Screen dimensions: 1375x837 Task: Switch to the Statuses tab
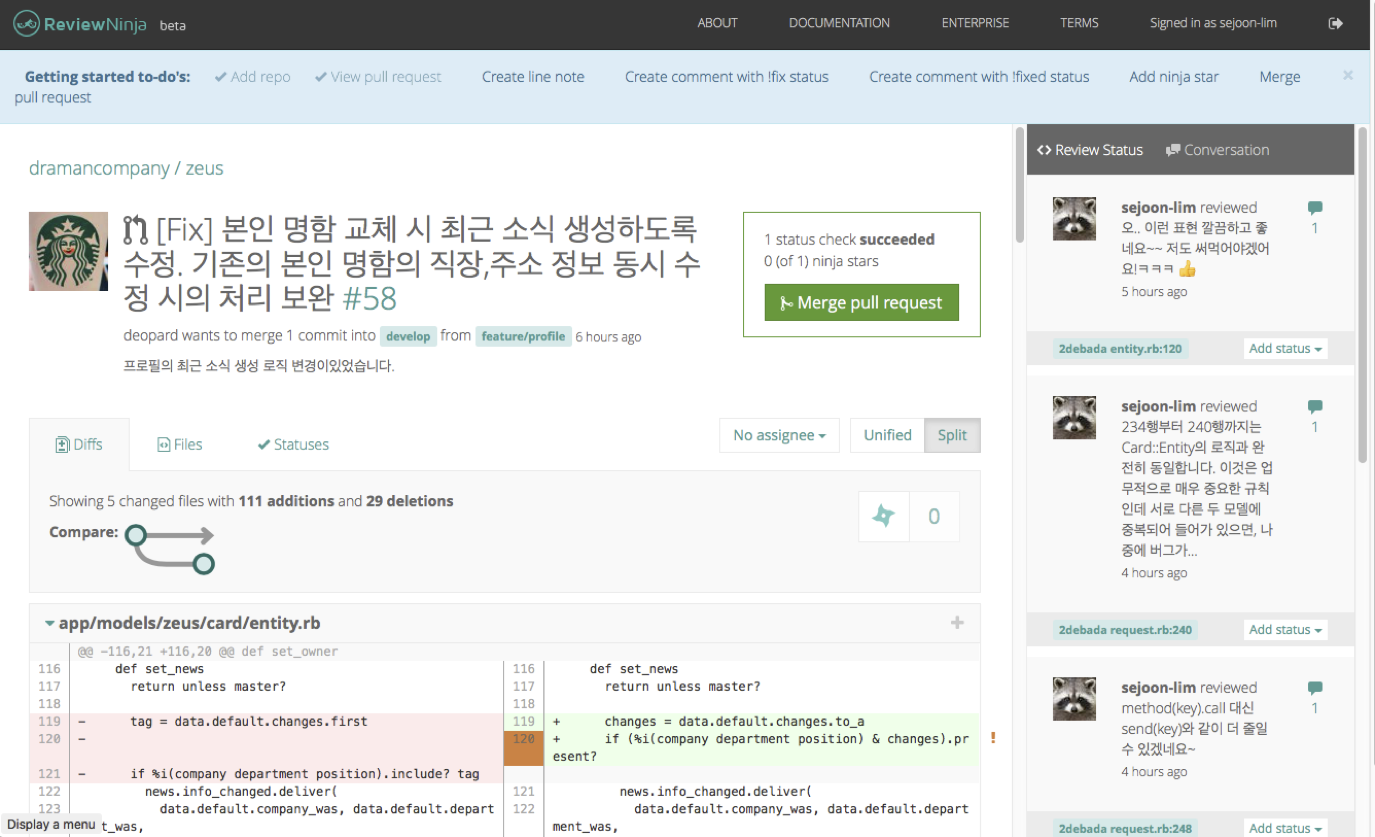[293, 444]
